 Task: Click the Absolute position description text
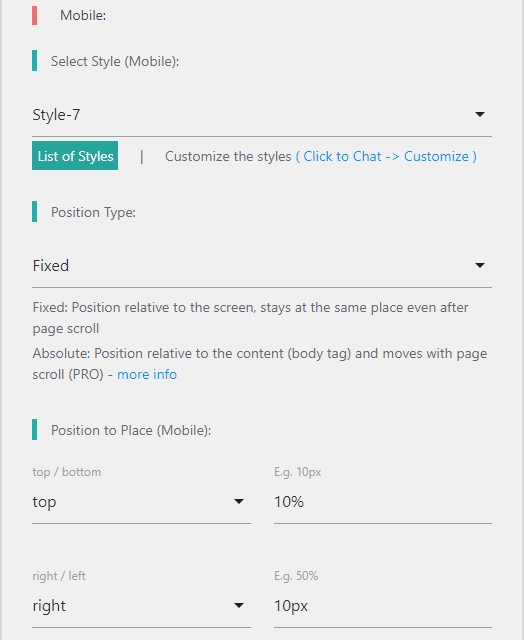(260, 364)
